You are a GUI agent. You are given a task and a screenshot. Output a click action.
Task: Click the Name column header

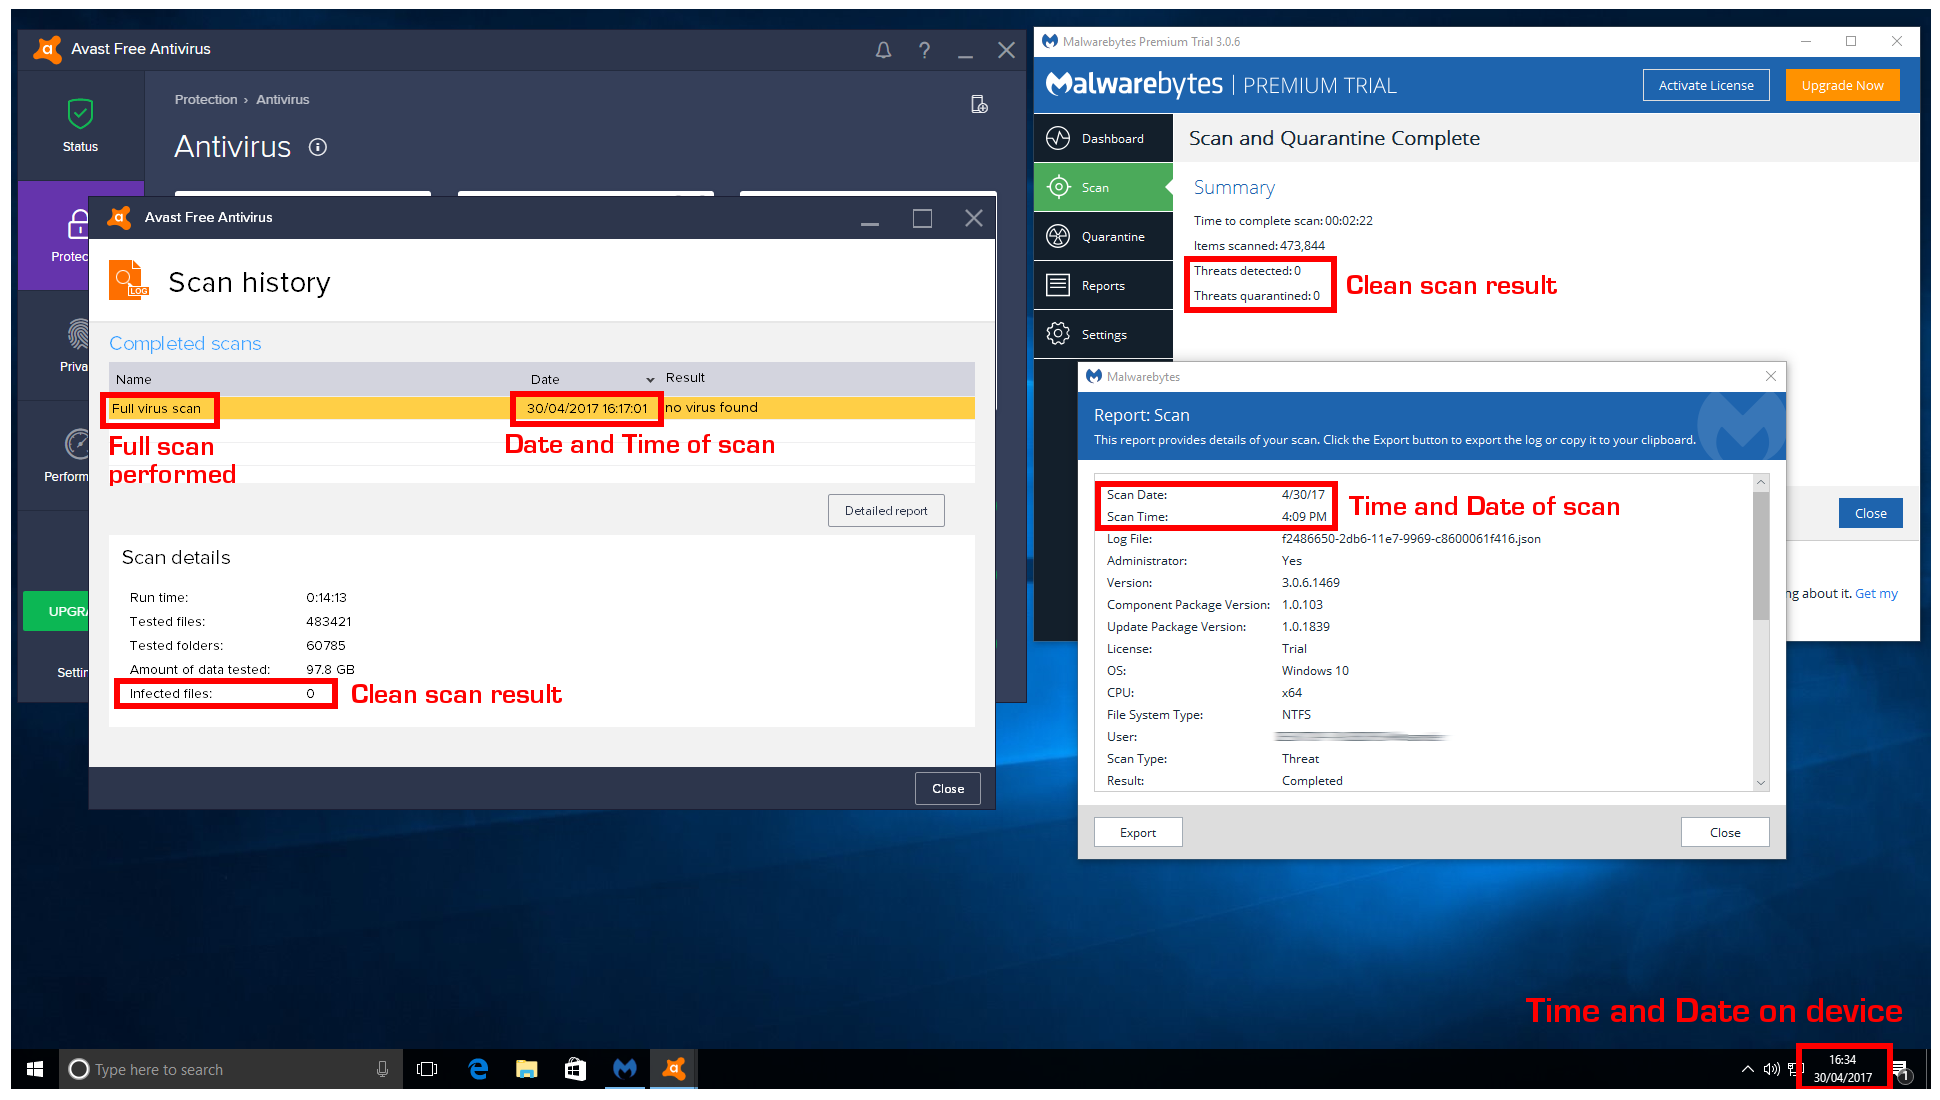click(x=134, y=379)
